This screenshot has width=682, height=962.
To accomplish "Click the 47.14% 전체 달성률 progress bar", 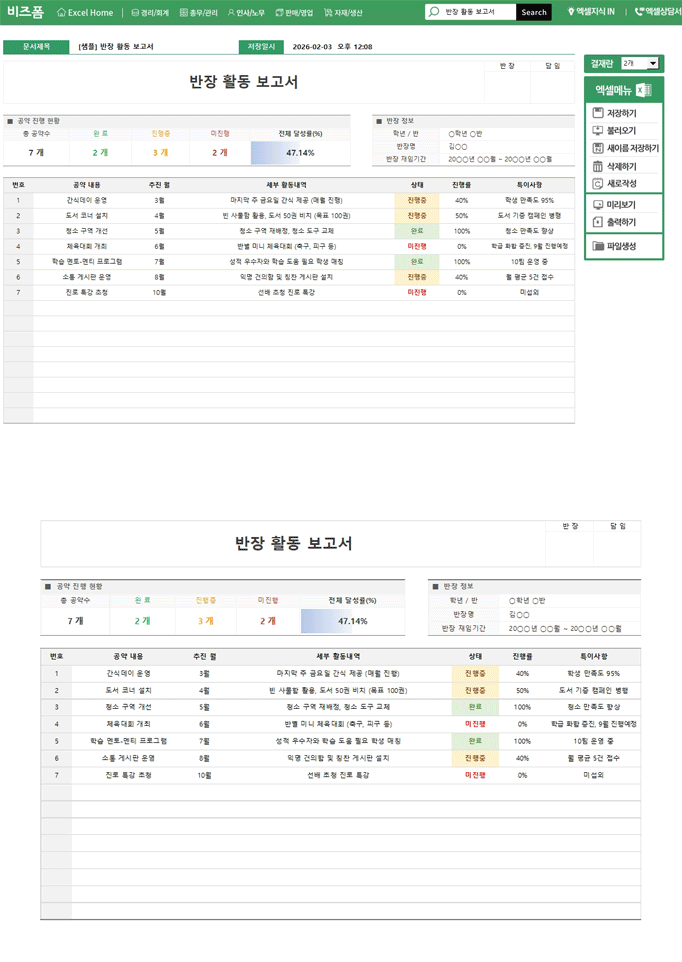I will pyautogui.click(x=299, y=153).
